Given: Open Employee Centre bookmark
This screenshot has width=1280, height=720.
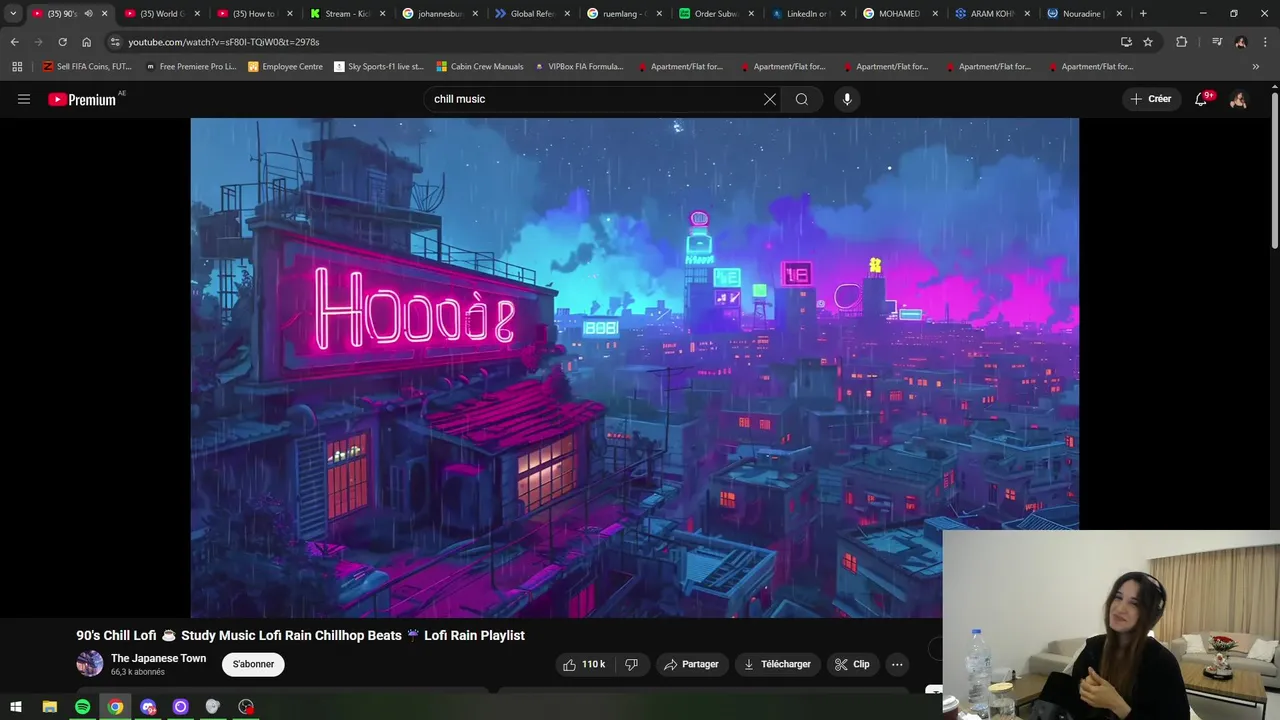Looking at the screenshot, I should click(x=285, y=67).
